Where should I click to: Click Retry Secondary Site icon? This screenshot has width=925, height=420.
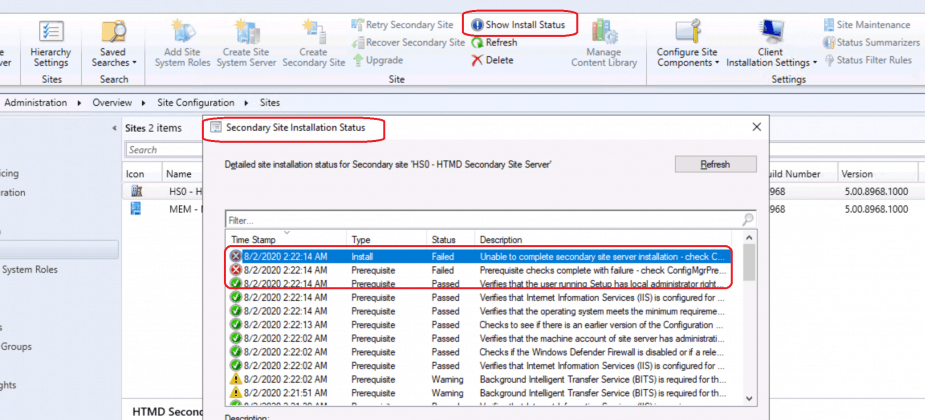click(360, 24)
